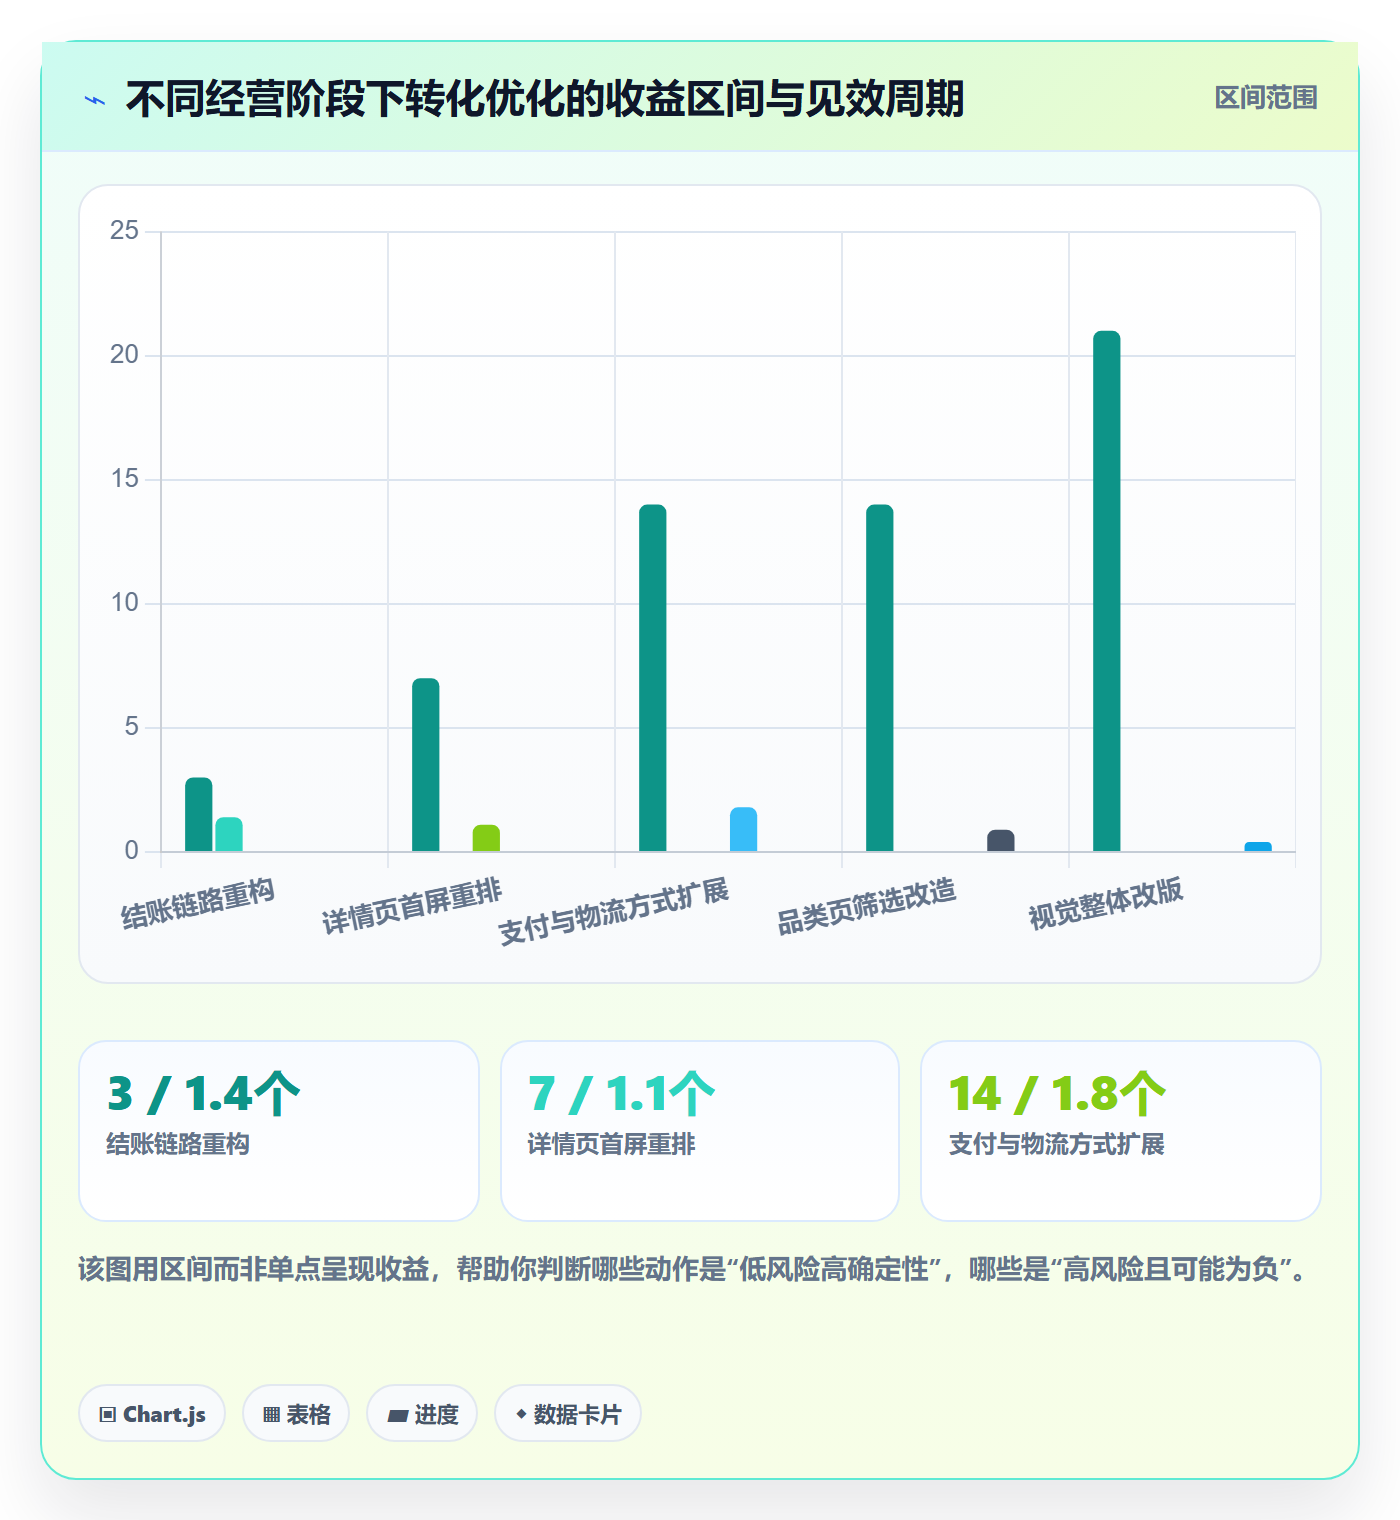This screenshot has width=1400, height=1520.
Task: Click the chart title 不同经营阶段下转化优化的收益区间与见效周期
Action: pos(545,99)
